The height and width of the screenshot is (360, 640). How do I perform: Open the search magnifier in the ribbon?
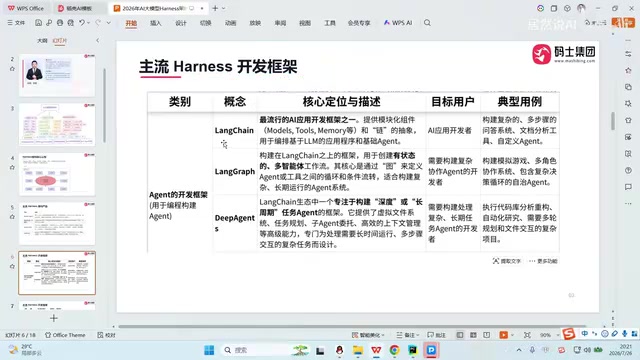tap(427, 23)
